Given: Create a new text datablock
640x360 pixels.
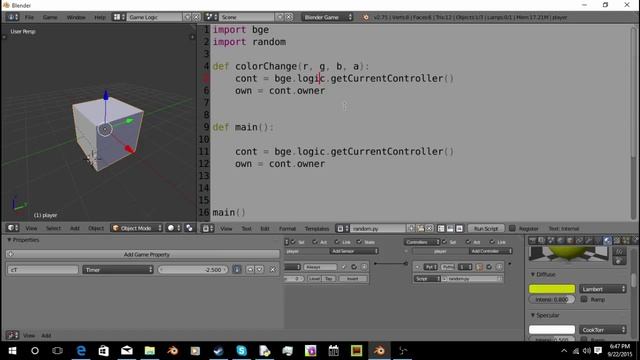Looking at the screenshot, I should pos(411,229).
